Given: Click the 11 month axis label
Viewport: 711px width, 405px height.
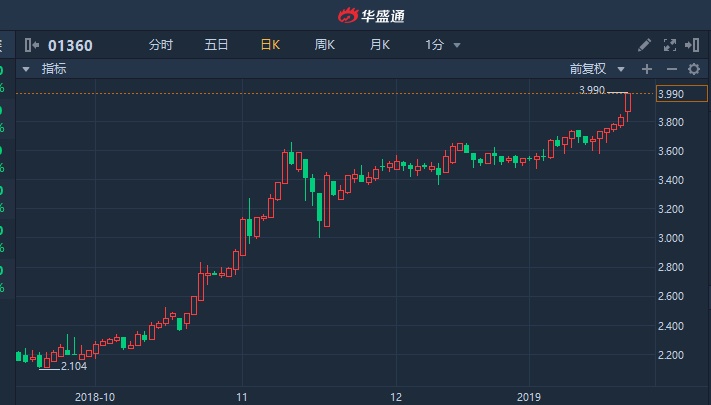Looking at the screenshot, I should coord(242,397).
